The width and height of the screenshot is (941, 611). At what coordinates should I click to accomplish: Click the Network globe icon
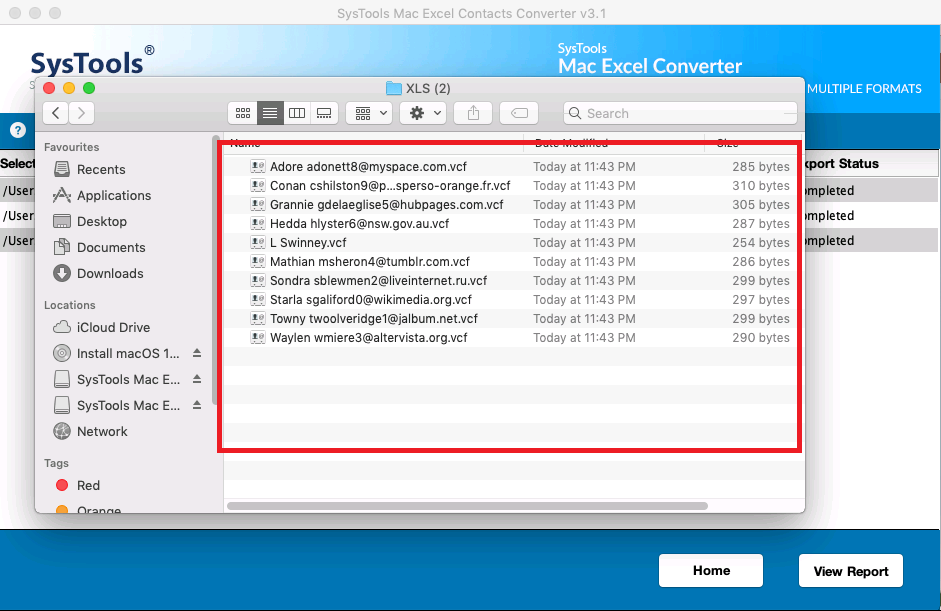pyautogui.click(x=62, y=431)
